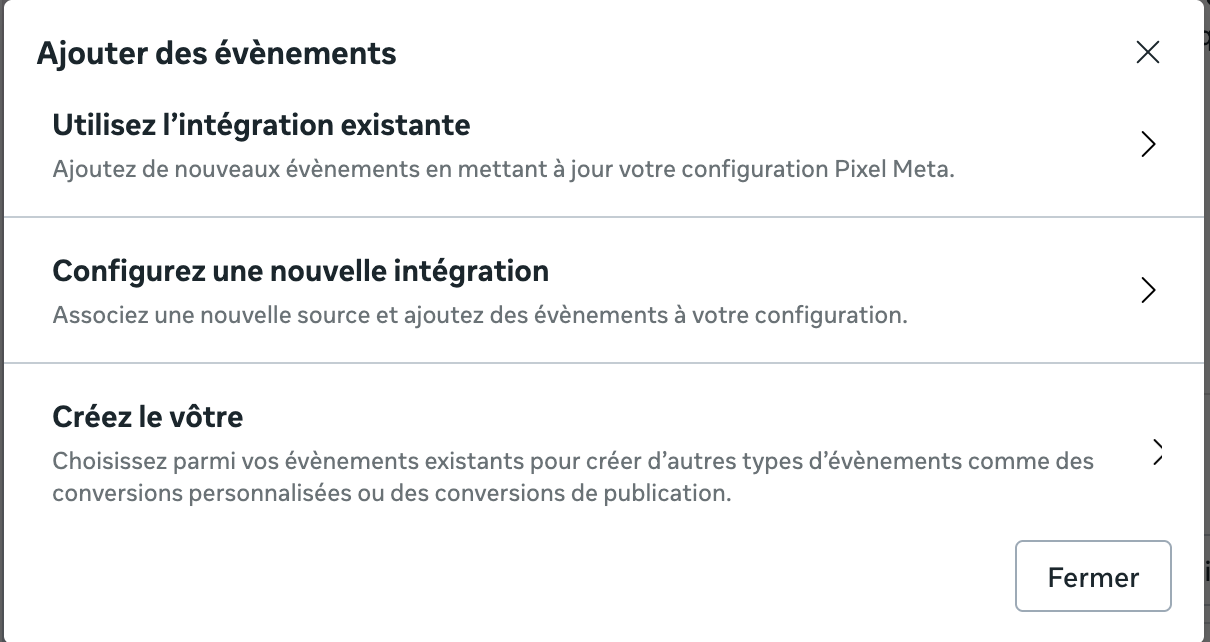The image size is (1210, 642).
Task: Click the chevron beside Utilisez l'intégration existante
Action: pos(1148,145)
